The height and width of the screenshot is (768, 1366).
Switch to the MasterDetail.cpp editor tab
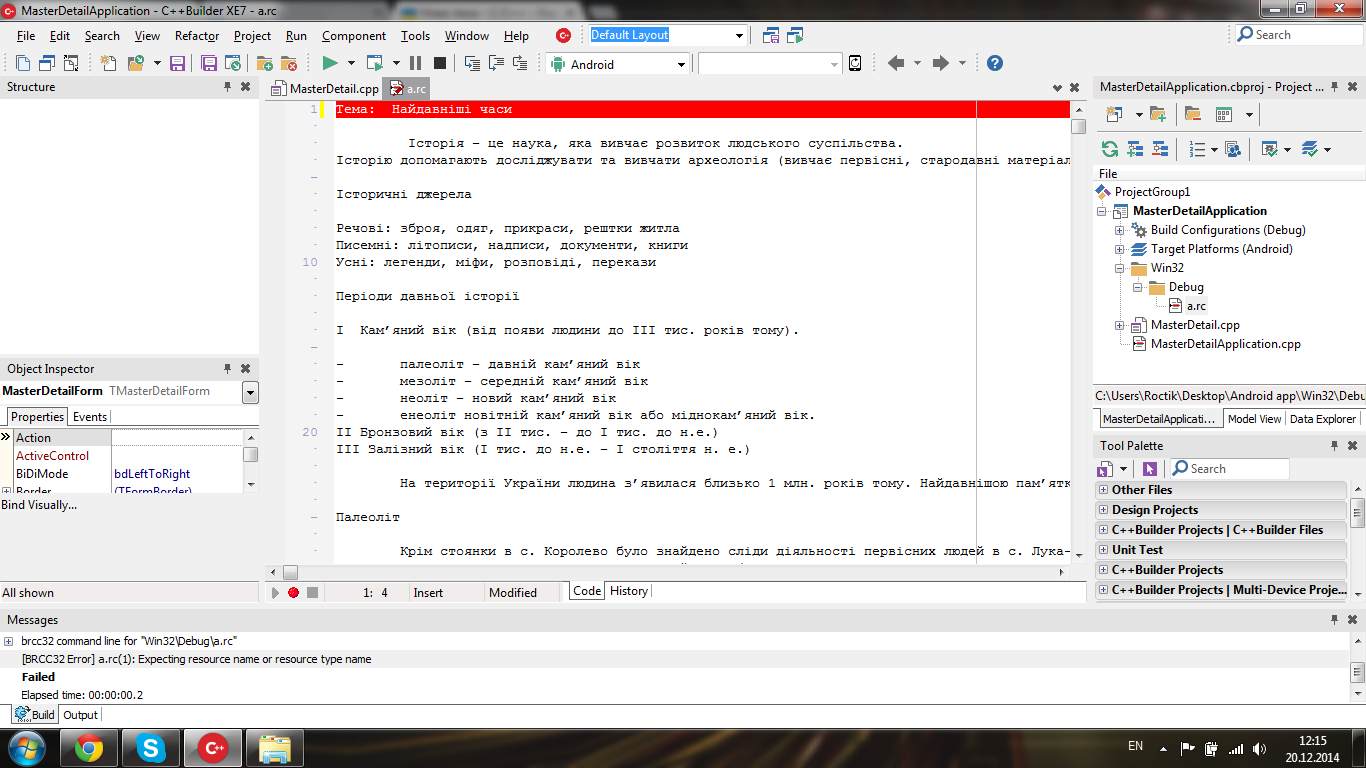(325, 88)
